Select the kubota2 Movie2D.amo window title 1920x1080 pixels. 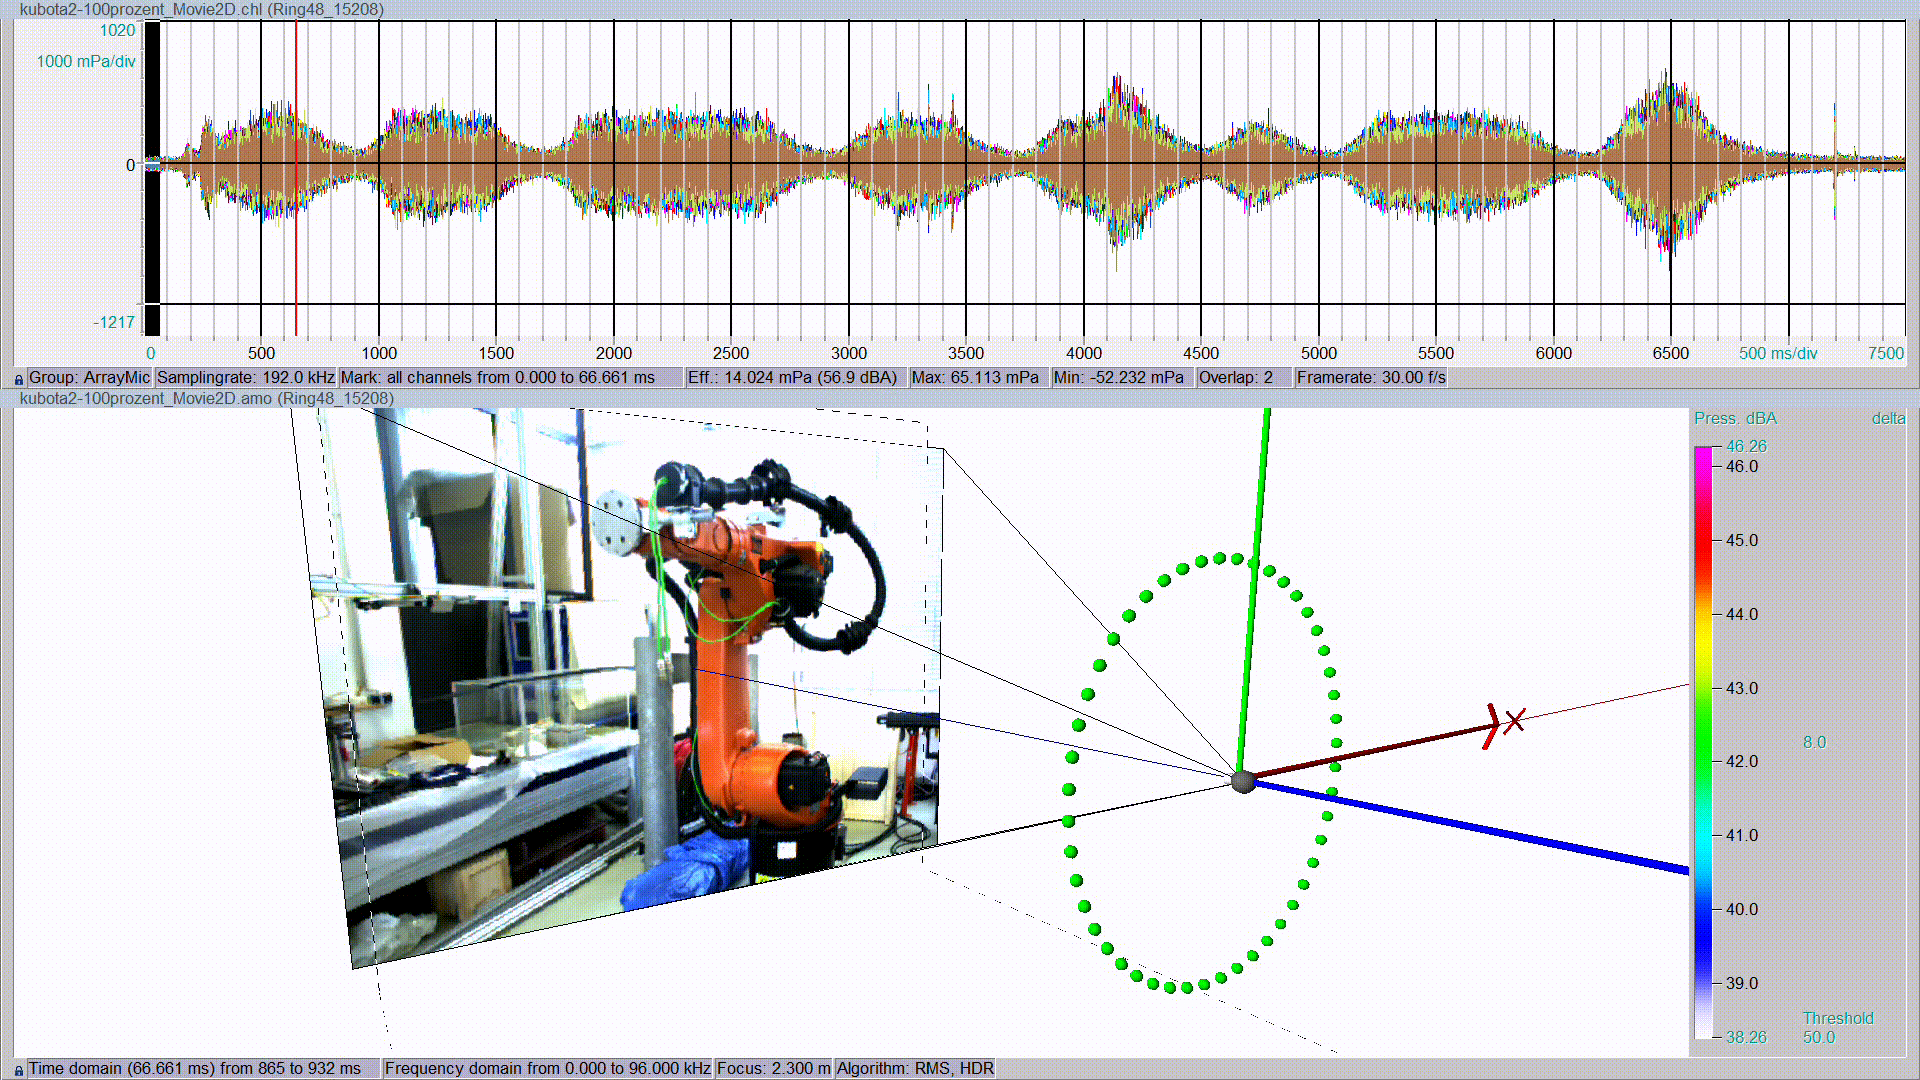(206, 398)
